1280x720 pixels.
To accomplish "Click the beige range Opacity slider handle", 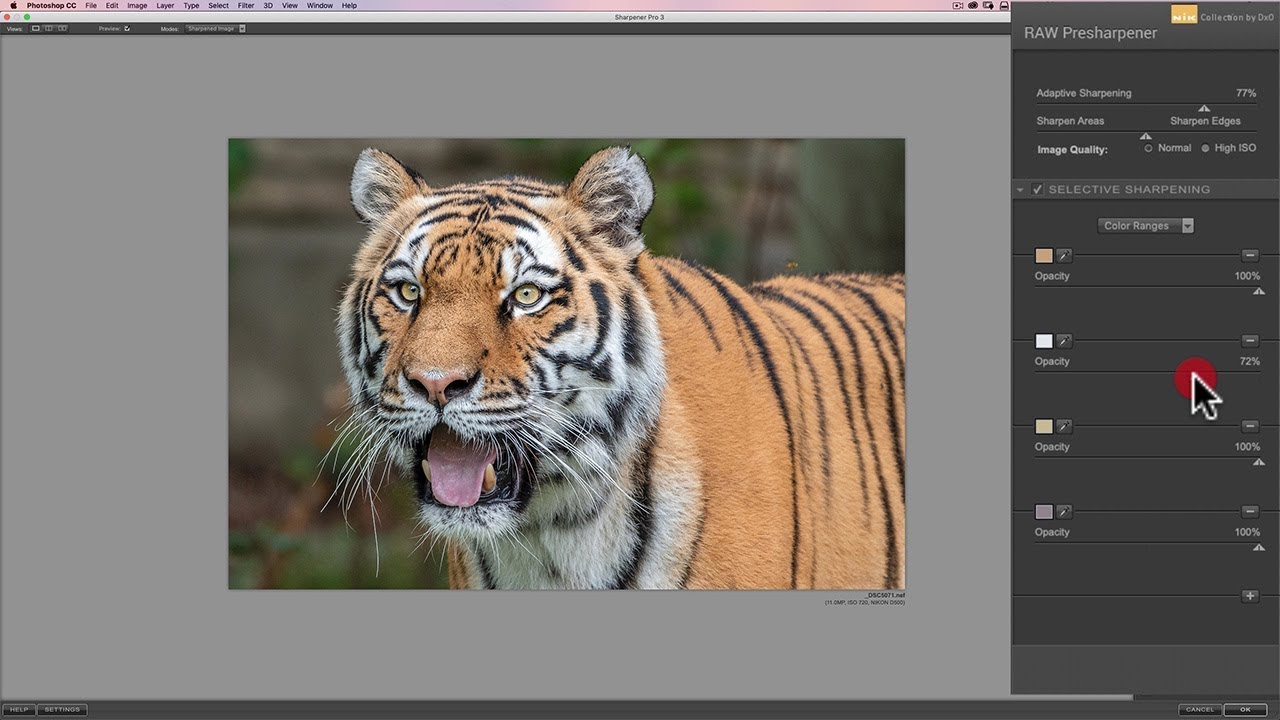I will coord(1259,462).
